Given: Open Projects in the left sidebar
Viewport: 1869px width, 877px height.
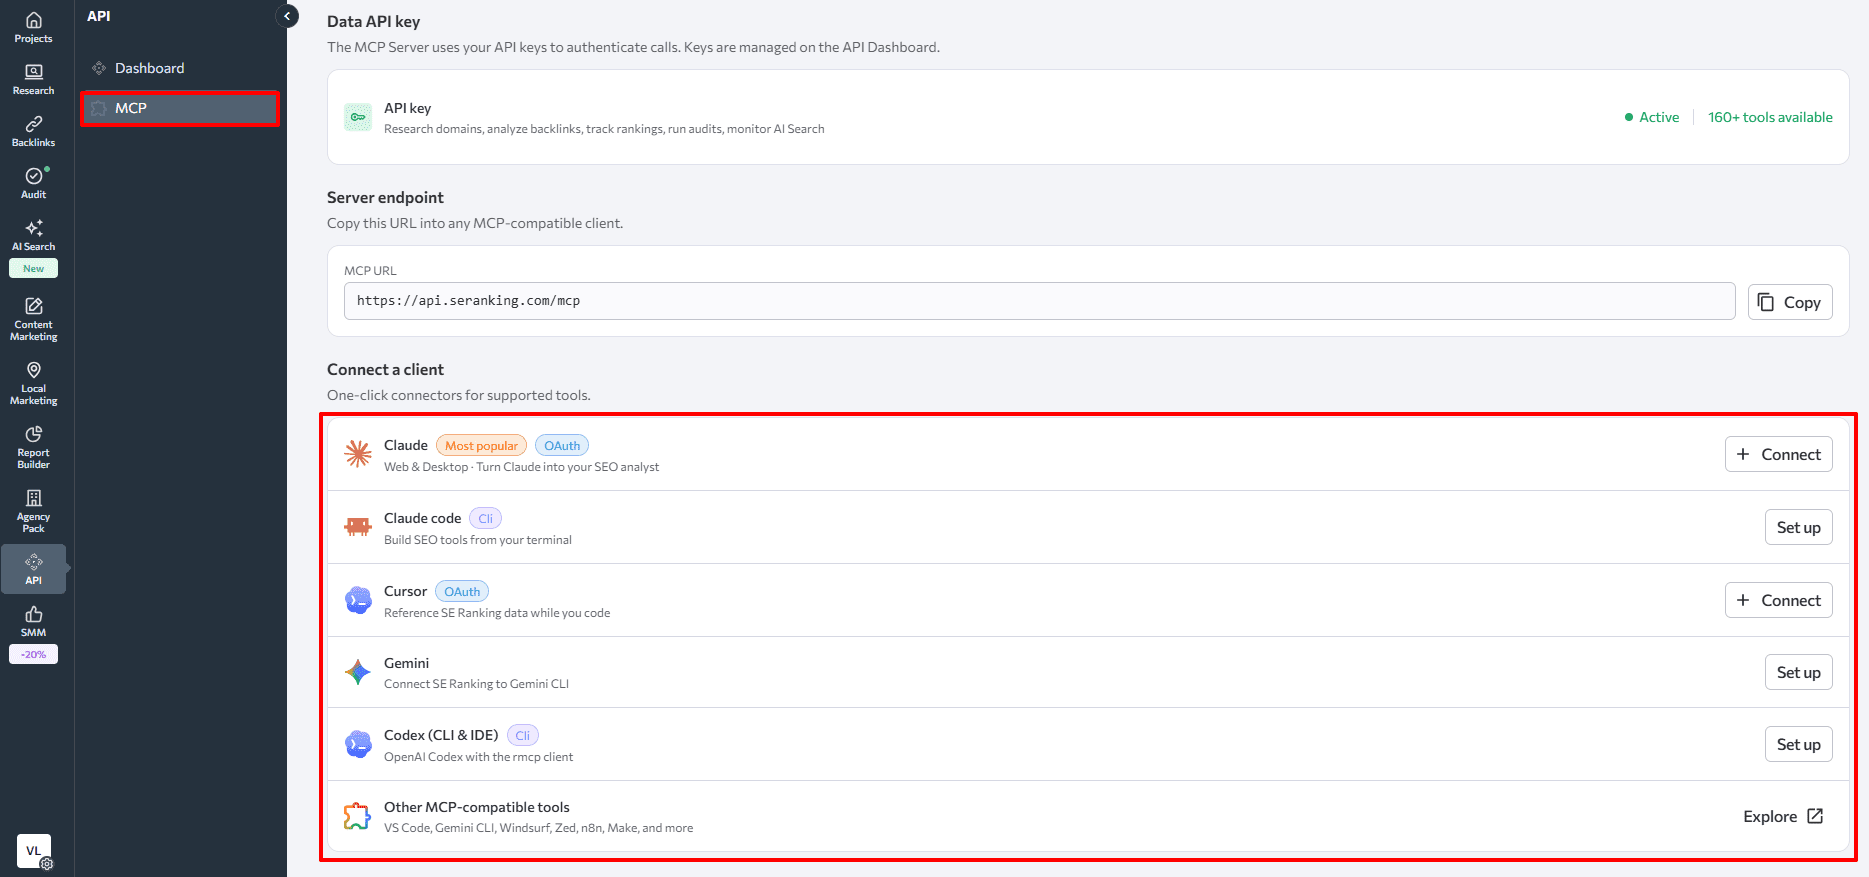Looking at the screenshot, I should [x=33, y=27].
